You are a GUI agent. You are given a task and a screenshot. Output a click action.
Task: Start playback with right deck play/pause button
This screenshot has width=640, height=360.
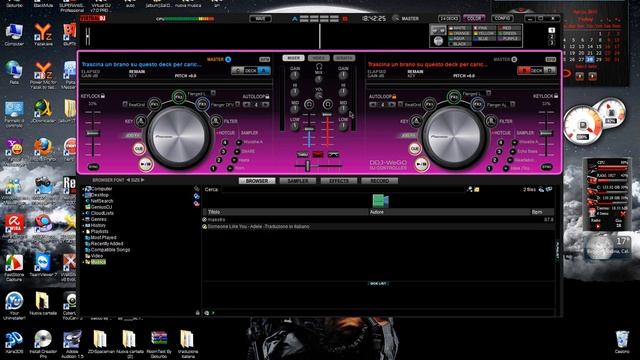point(421,164)
